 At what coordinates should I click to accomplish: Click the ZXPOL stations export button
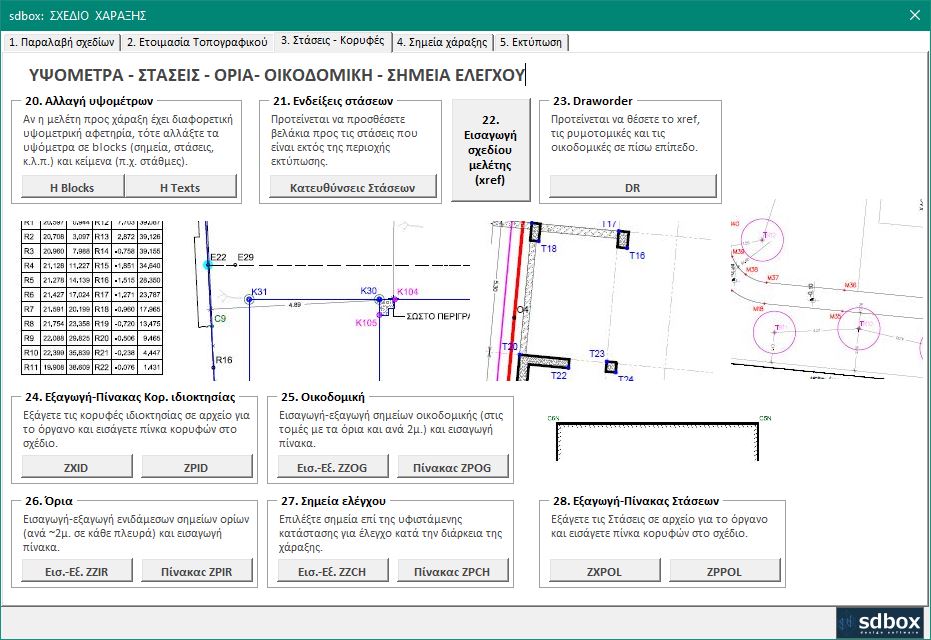point(608,571)
